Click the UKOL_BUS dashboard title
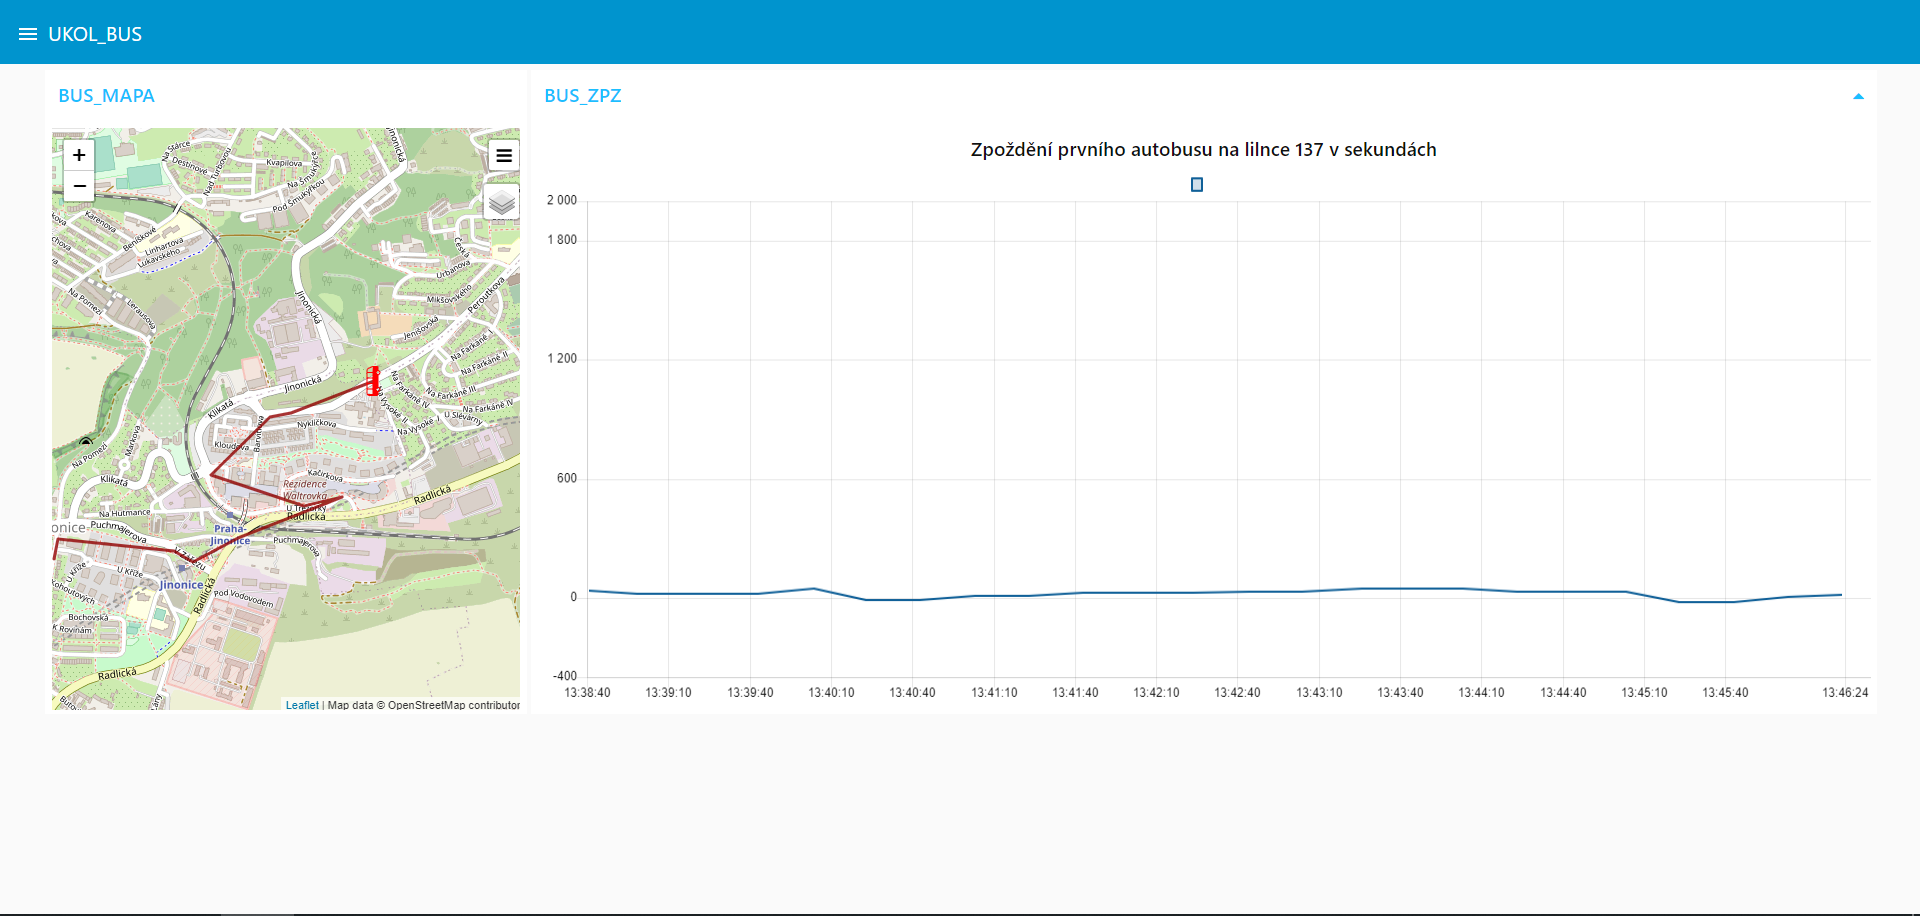This screenshot has width=1920, height=916. tap(95, 34)
